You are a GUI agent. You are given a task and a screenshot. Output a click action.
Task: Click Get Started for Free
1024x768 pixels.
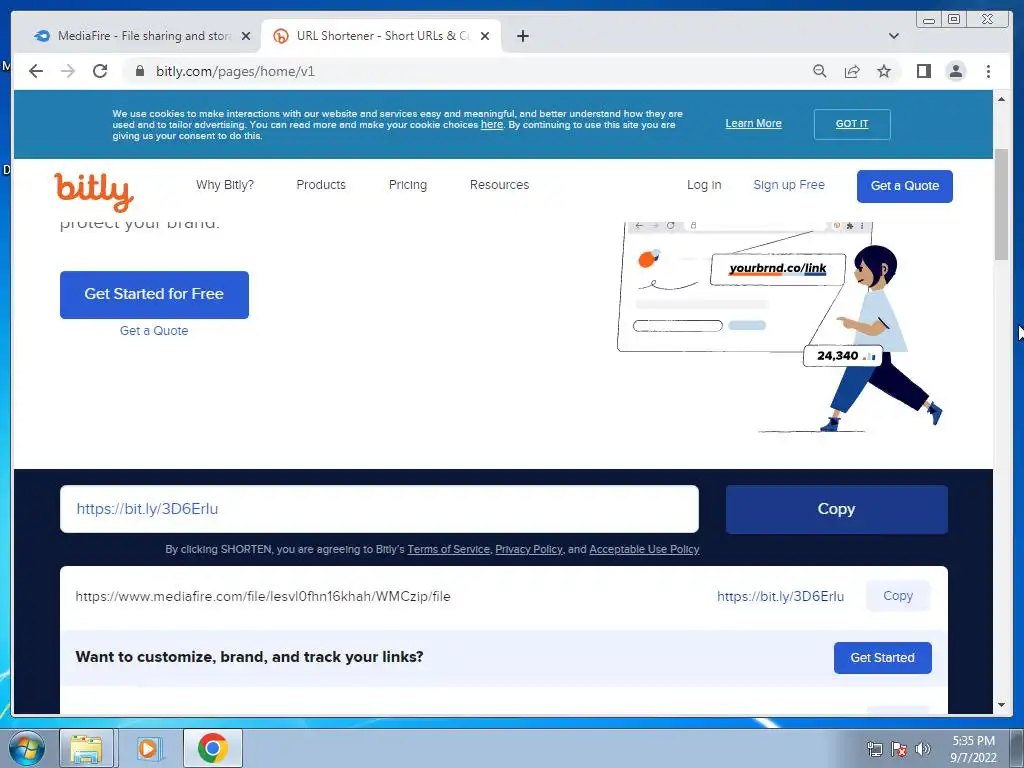pos(154,295)
